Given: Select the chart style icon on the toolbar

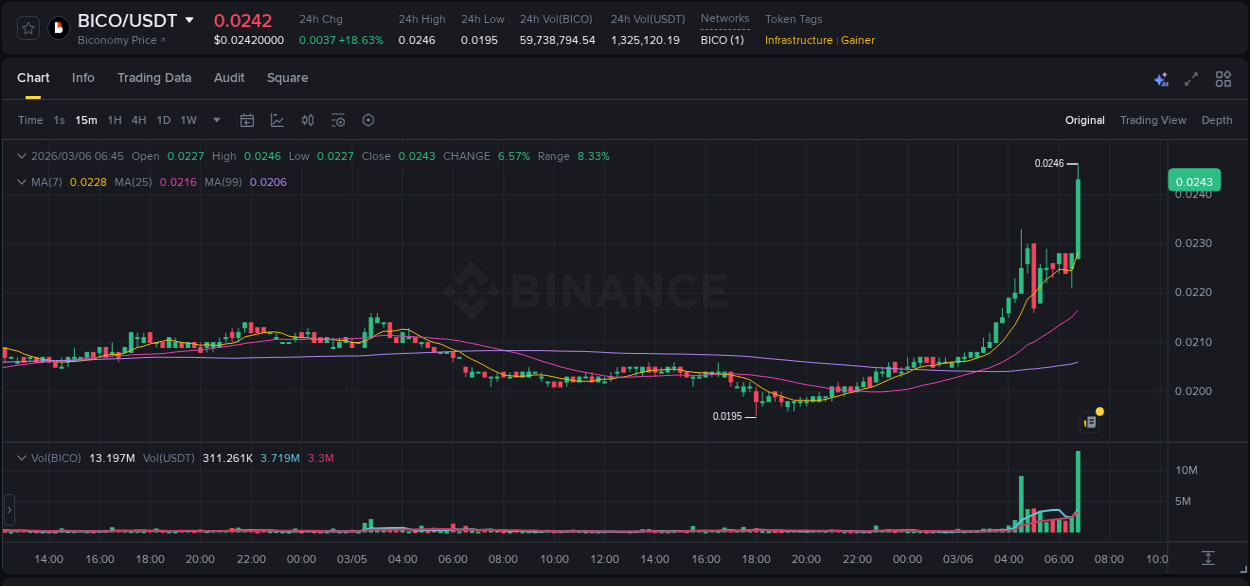Looking at the screenshot, I should [277, 120].
